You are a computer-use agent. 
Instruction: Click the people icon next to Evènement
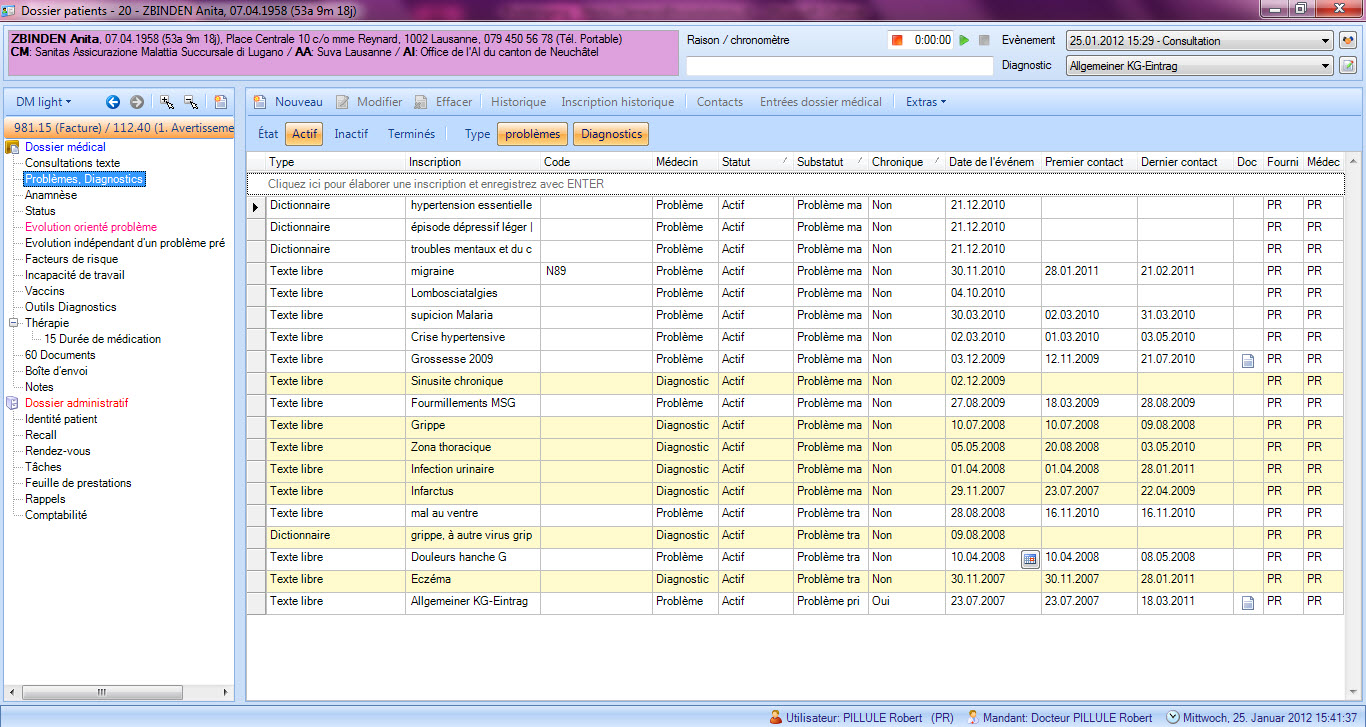click(1348, 41)
